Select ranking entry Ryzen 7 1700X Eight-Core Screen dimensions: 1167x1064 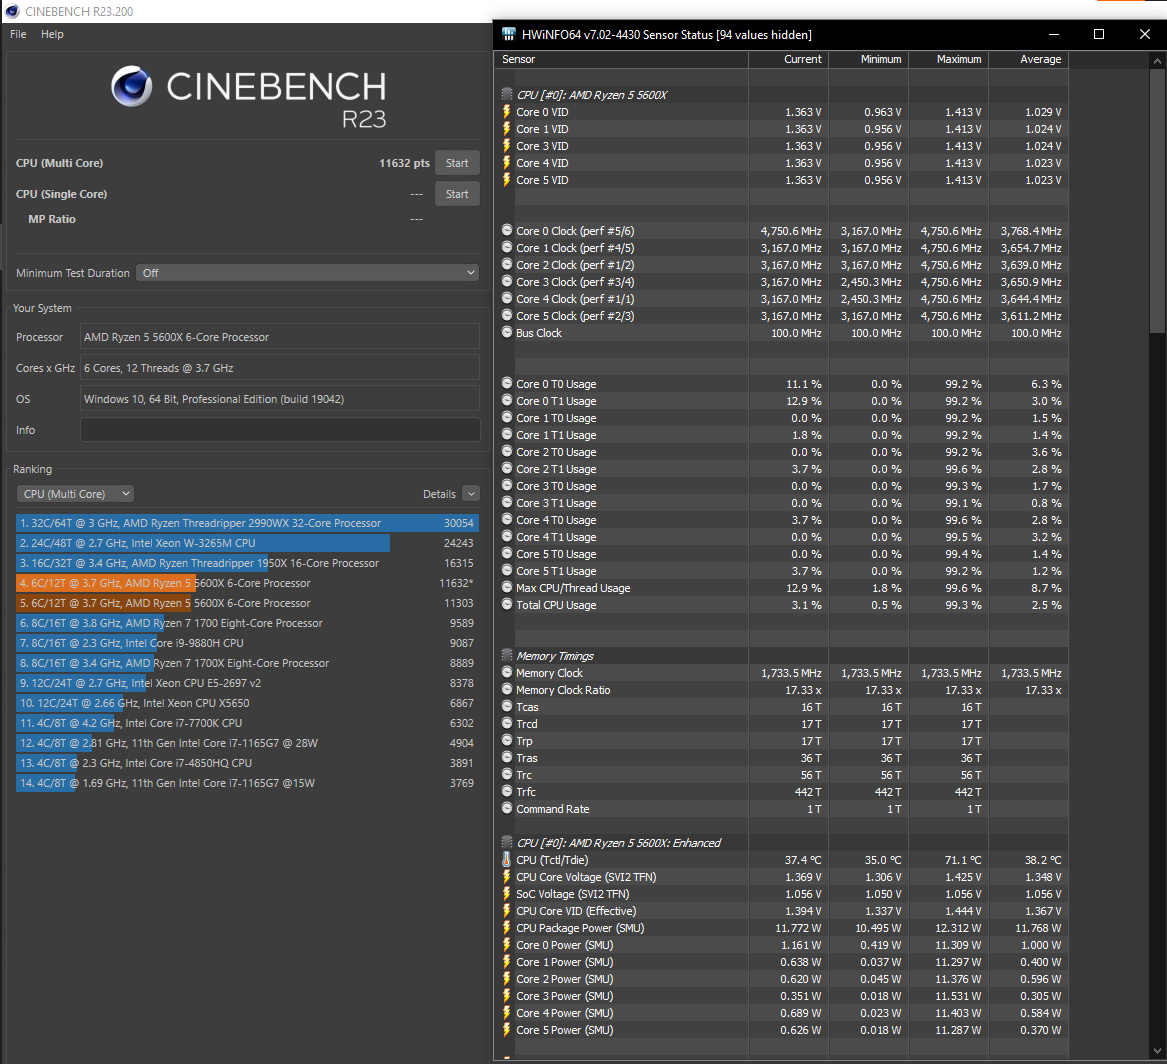tap(247, 663)
